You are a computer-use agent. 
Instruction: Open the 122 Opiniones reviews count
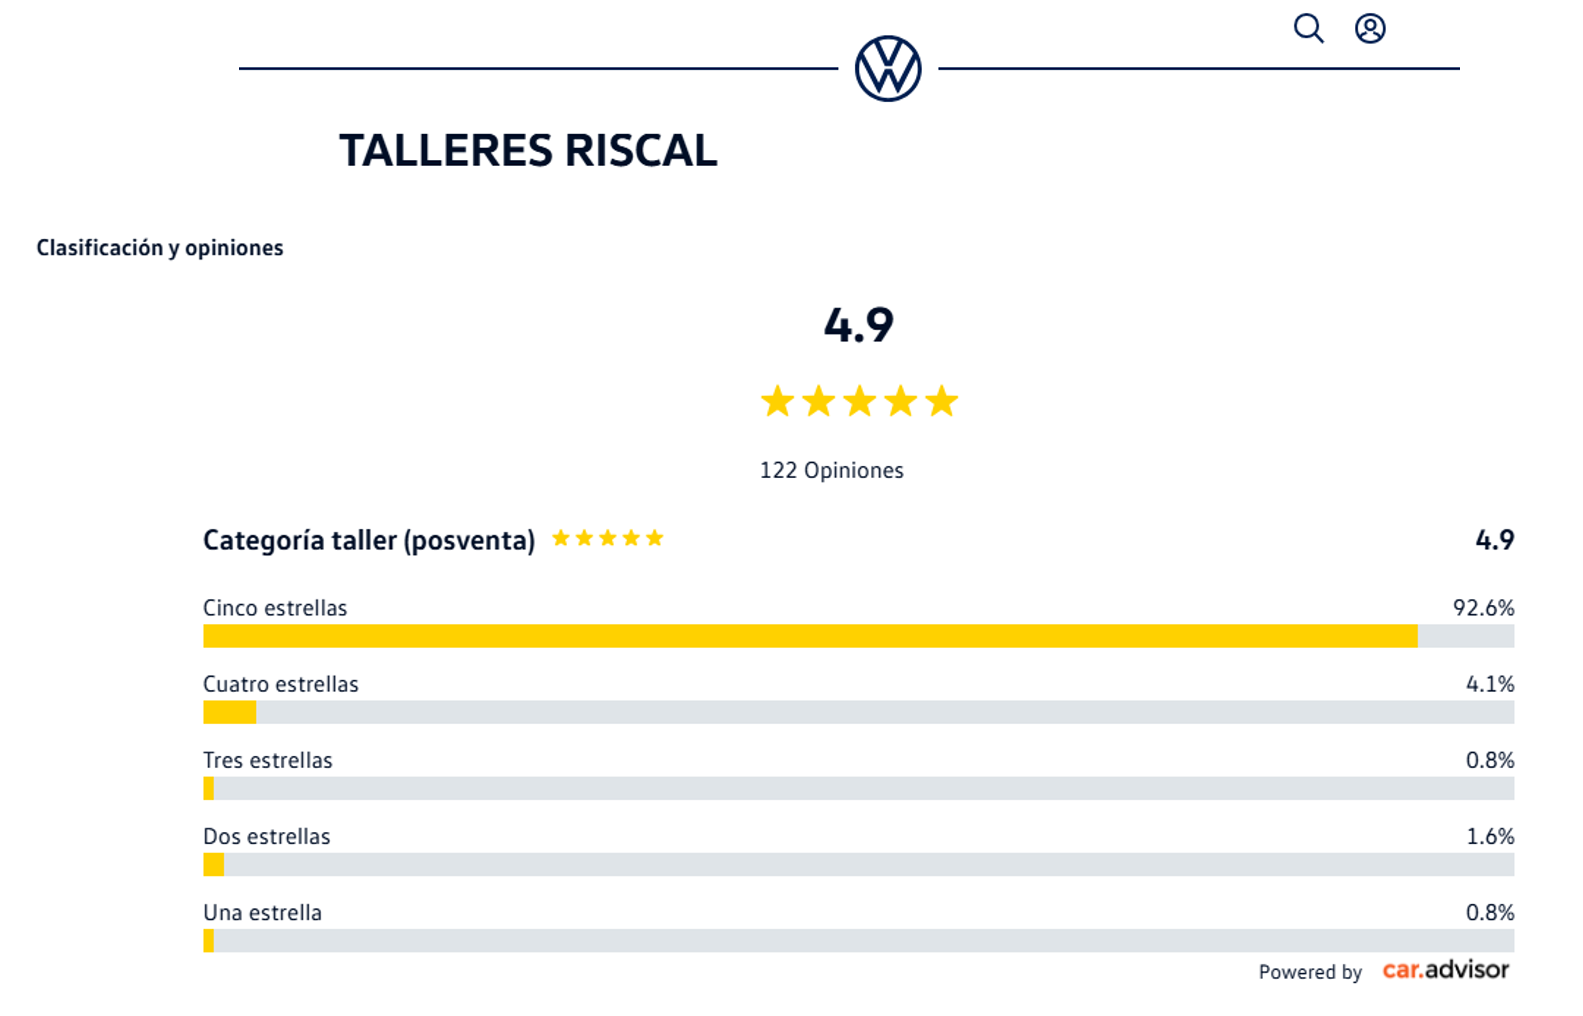point(831,470)
